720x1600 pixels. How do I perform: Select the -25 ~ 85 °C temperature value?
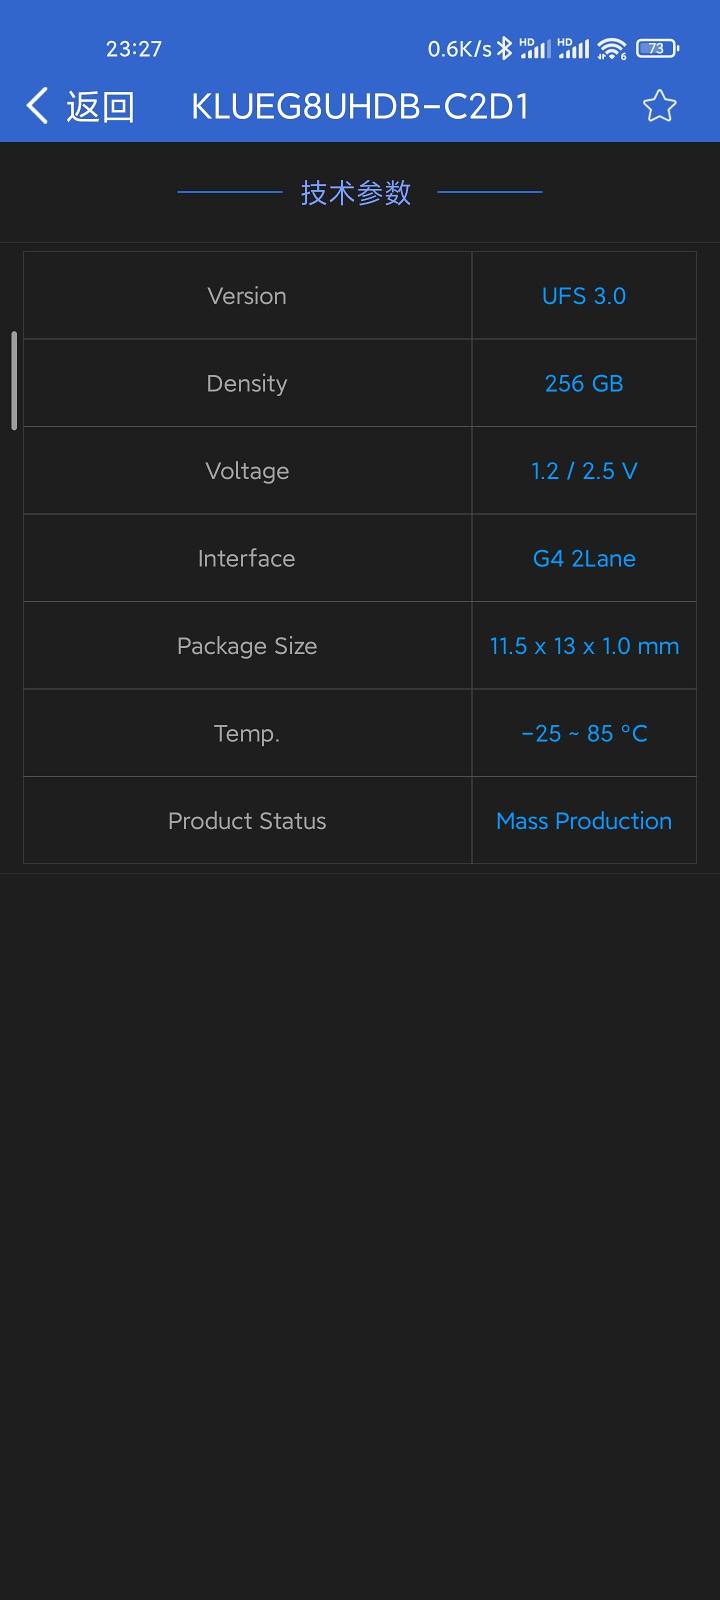tap(584, 734)
